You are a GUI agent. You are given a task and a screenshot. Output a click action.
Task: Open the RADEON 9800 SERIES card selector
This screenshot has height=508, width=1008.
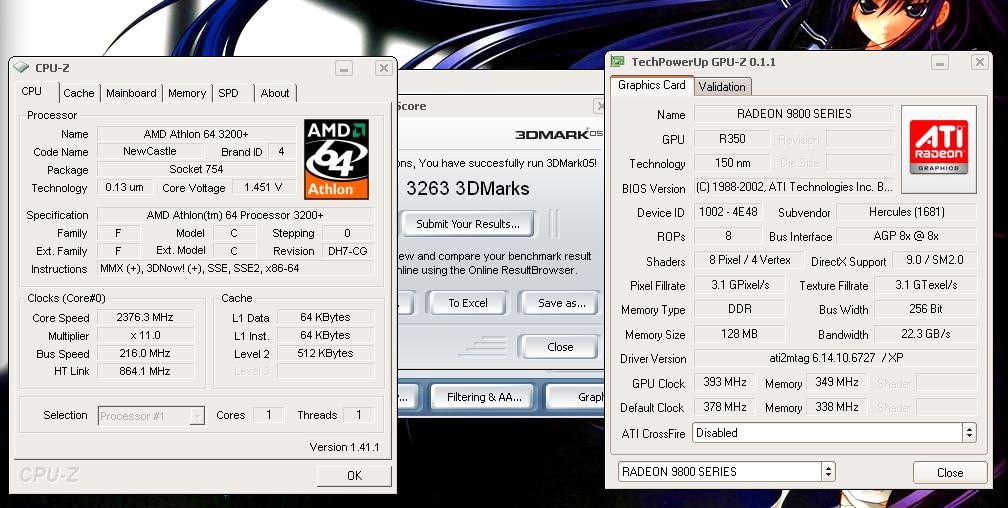726,472
